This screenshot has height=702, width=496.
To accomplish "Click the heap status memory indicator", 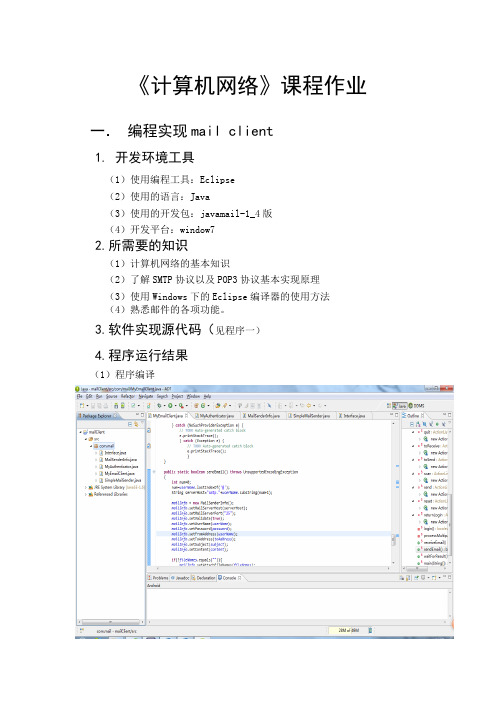I will coord(348,630).
